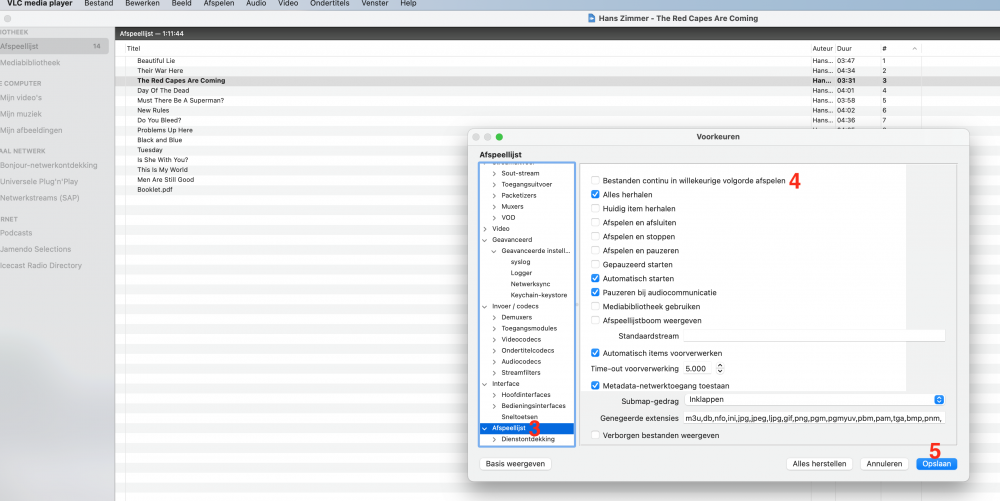This screenshot has width=1000, height=501.
Task: Click the Basis weergeven button
Action: pyautogui.click(x=515, y=464)
